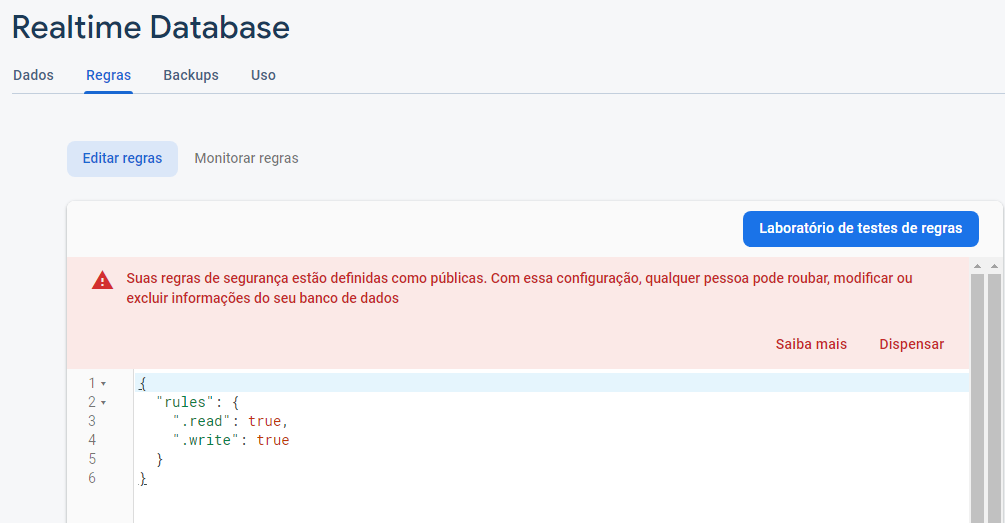Image resolution: width=1005 pixels, height=523 pixels.
Task: Collapse the rules block fold on line 2
Action: tap(103, 403)
